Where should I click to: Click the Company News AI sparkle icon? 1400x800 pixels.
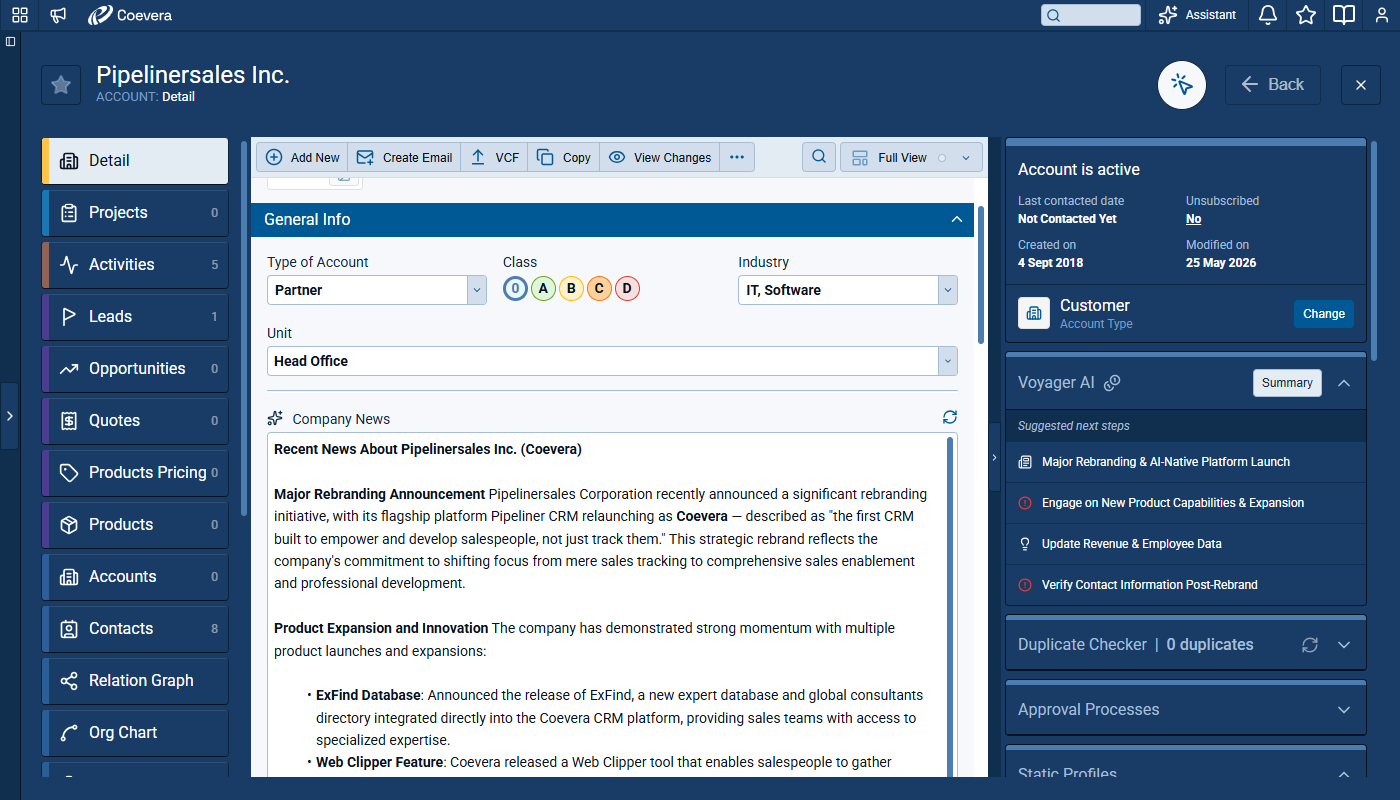tap(275, 418)
